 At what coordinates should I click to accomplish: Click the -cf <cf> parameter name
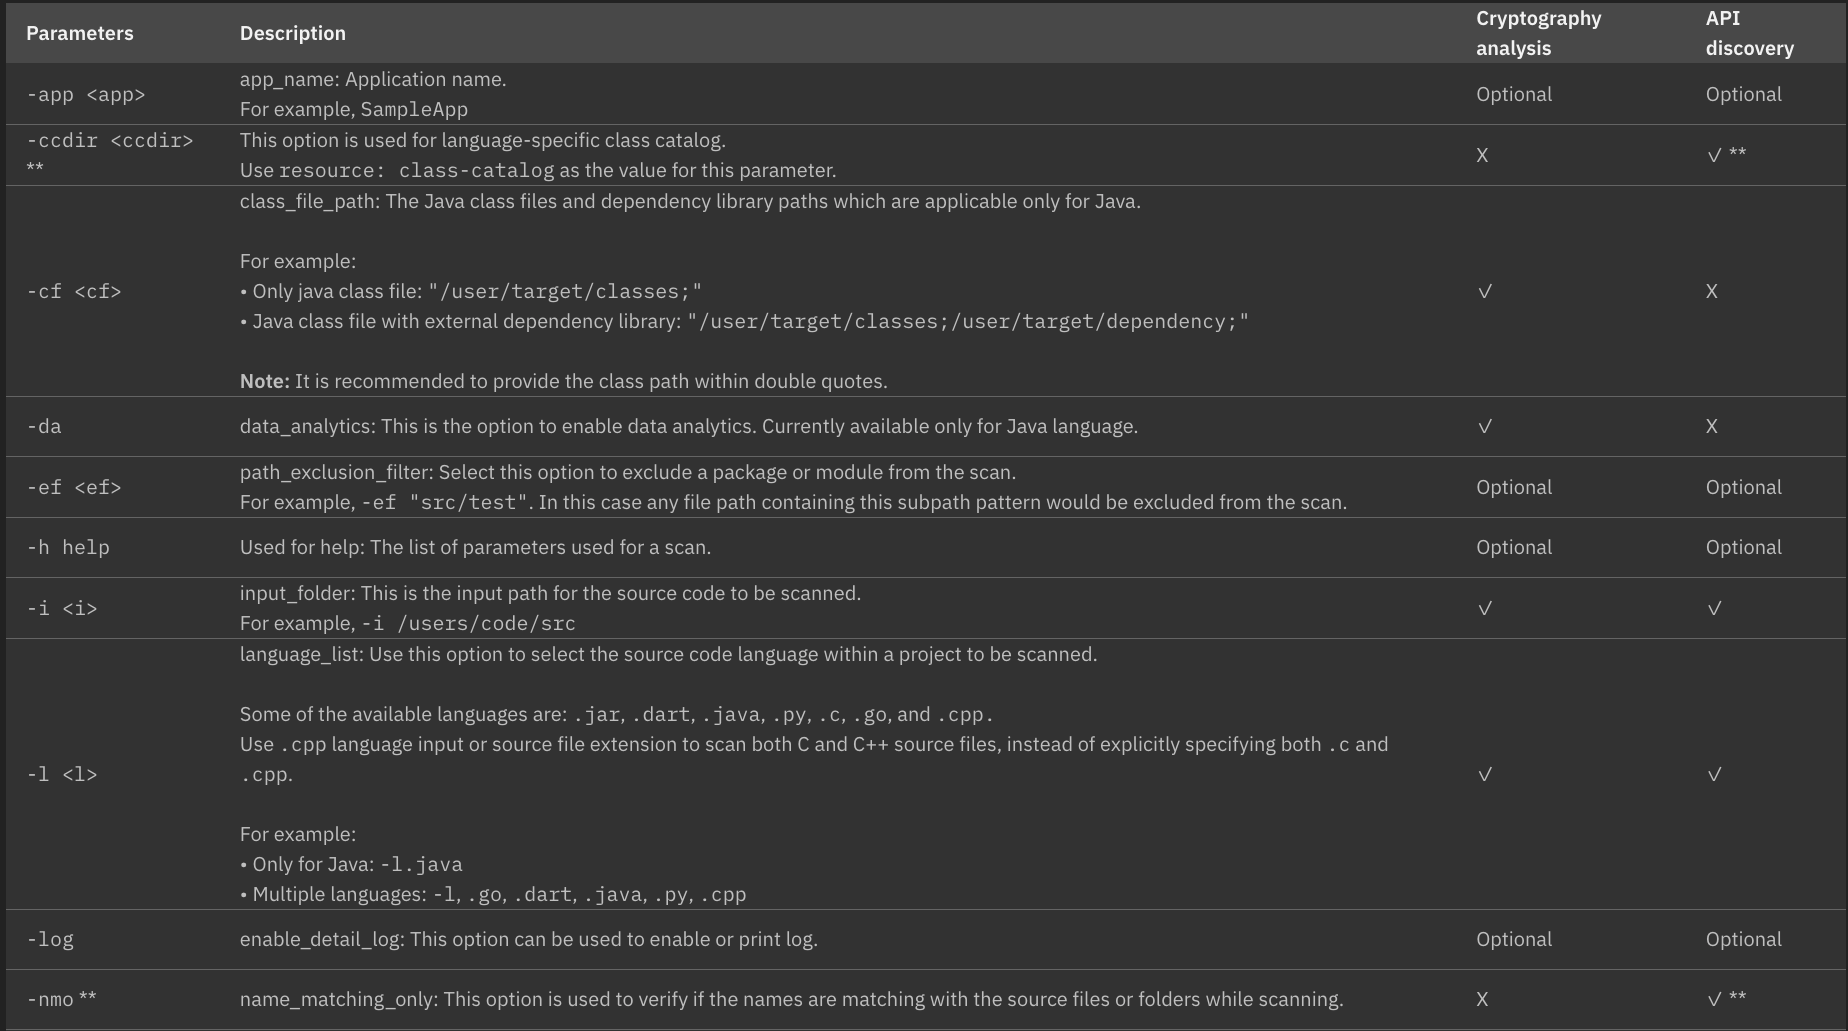click(74, 292)
